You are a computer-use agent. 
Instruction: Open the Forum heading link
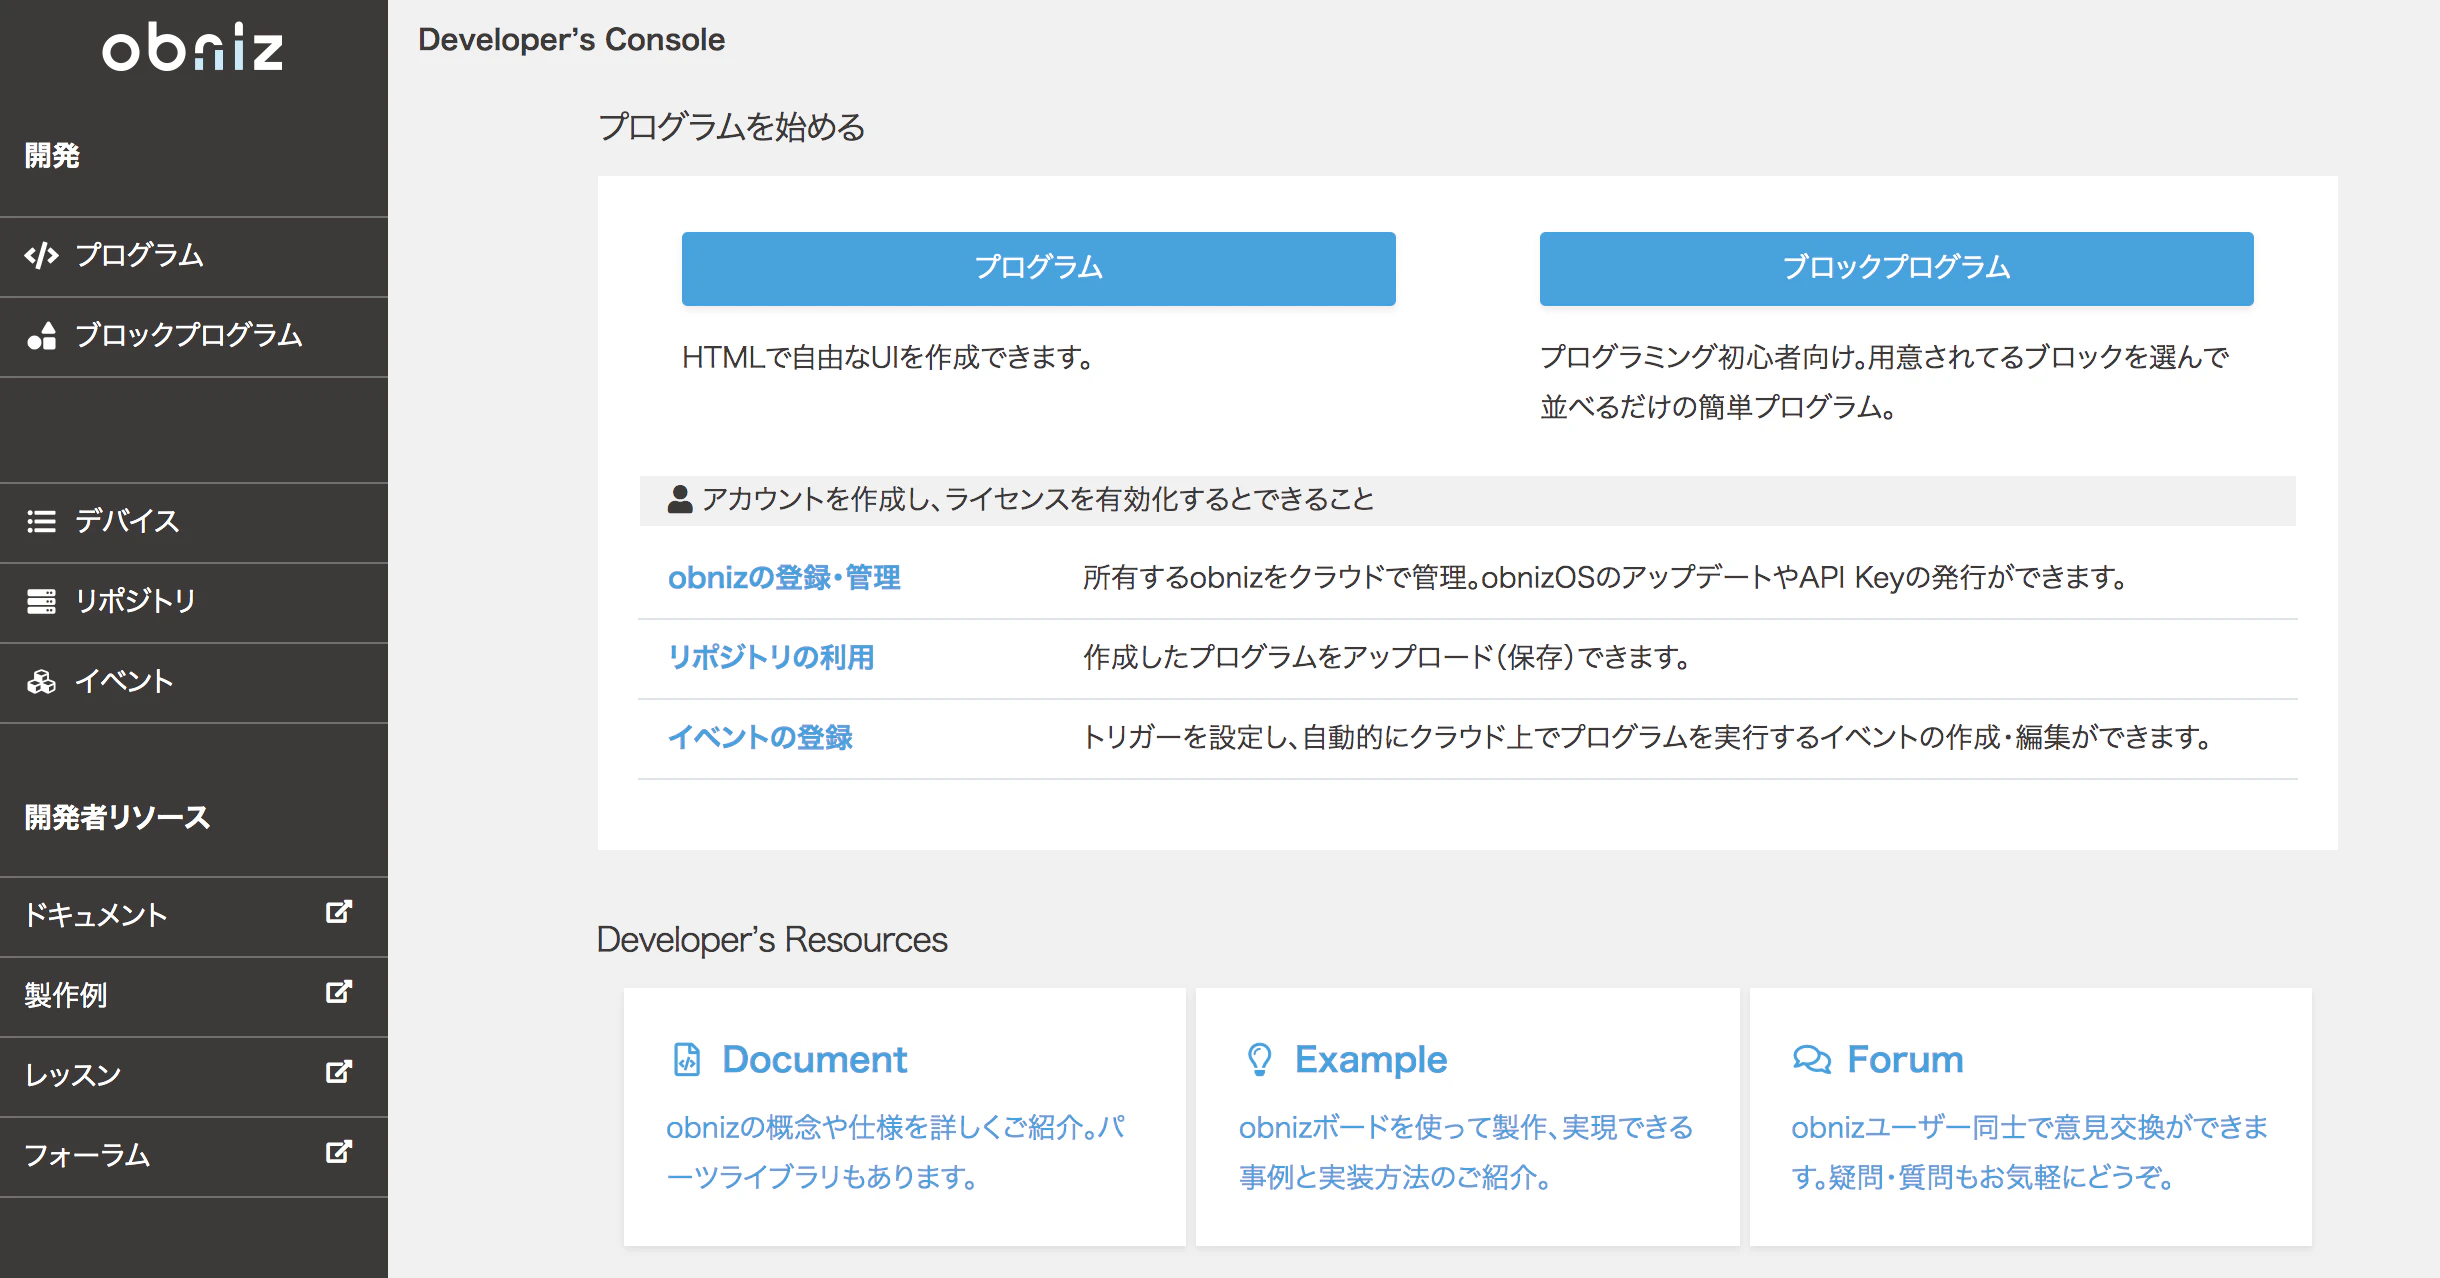click(1905, 1059)
